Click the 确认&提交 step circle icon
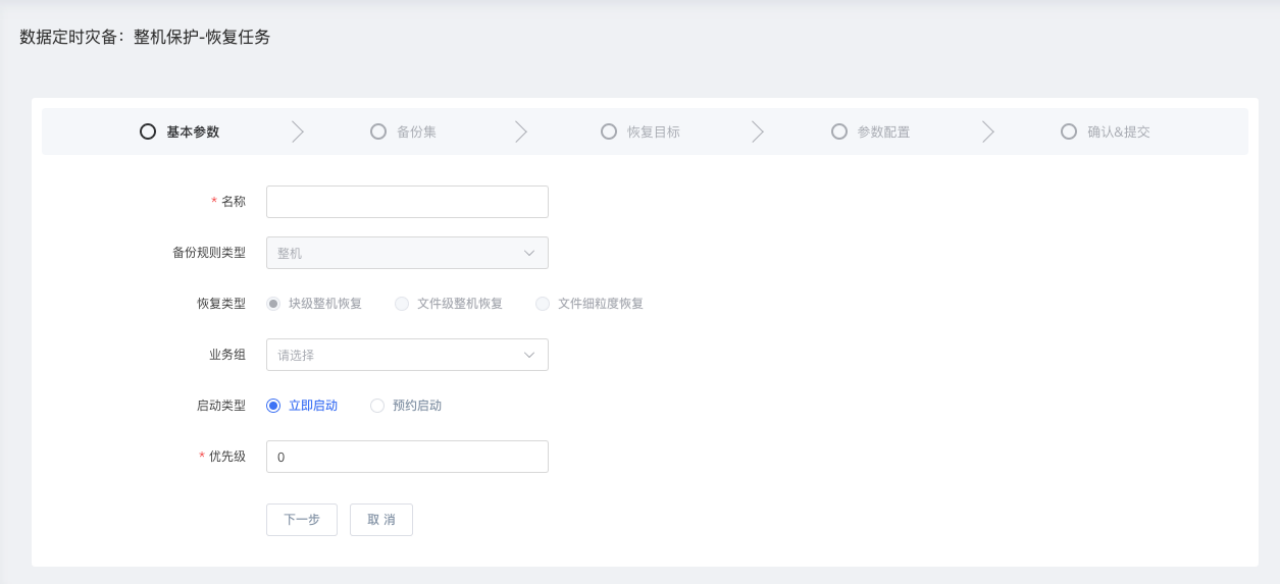Image resolution: width=1280 pixels, height=584 pixels. [x=1069, y=131]
